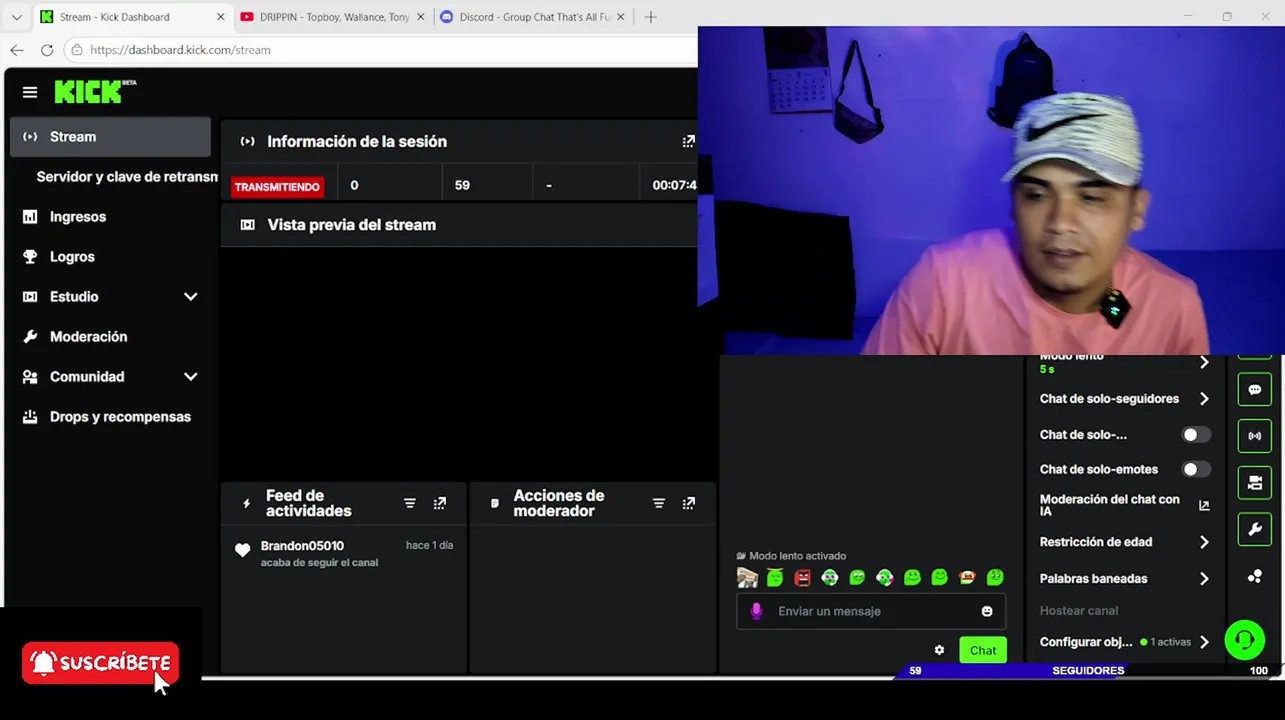This screenshot has width=1285, height=720.
Task: Open the hamburger menu beside the Kick logo
Action: pos(30,92)
